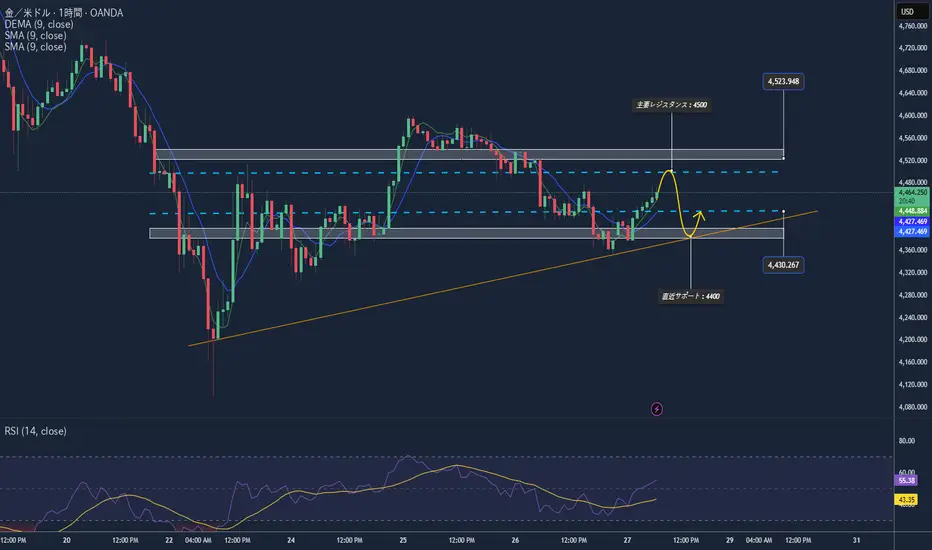This screenshot has width=932, height=550.
Task: Click the 4,080.000 price scale label
Action: (912, 407)
